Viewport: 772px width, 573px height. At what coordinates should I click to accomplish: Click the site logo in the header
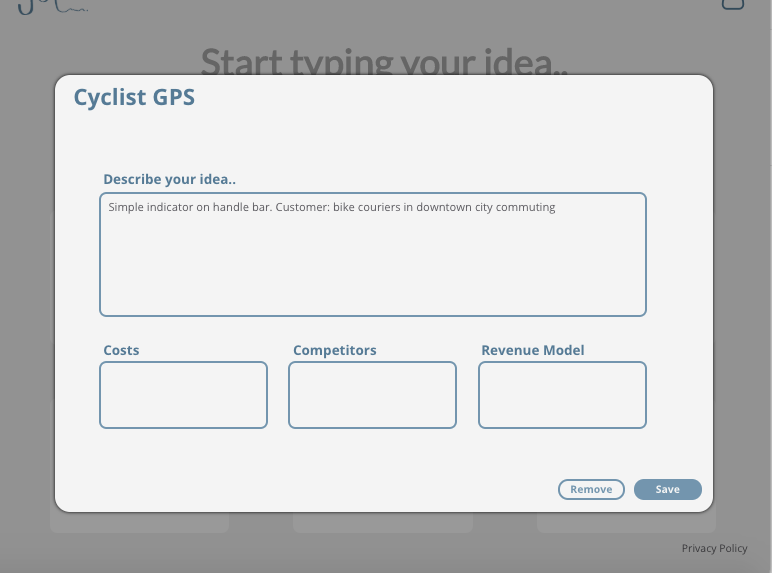coord(52,6)
